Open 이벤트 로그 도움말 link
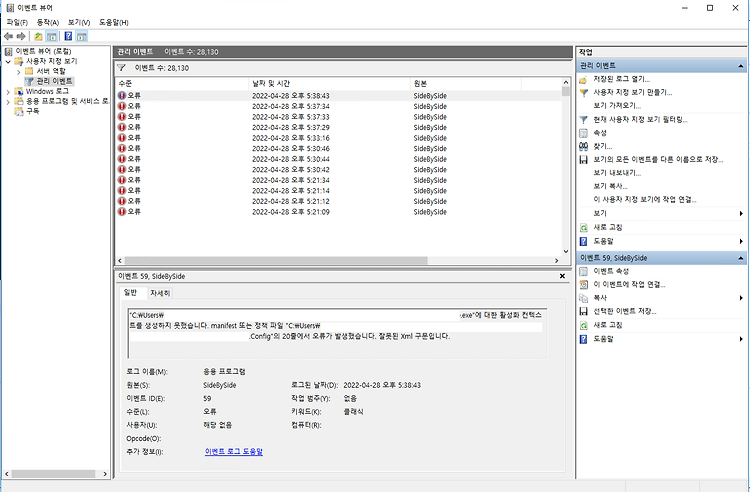 pos(233,451)
